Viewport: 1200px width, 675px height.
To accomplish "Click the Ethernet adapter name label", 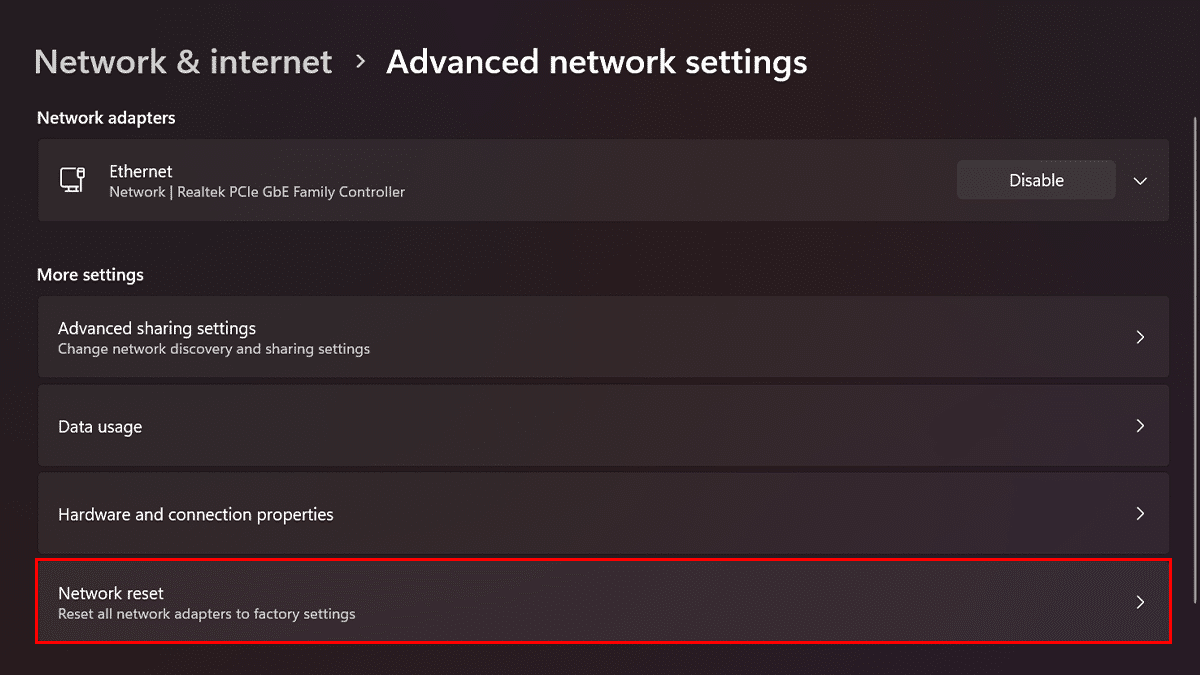I will (x=141, y=171).
